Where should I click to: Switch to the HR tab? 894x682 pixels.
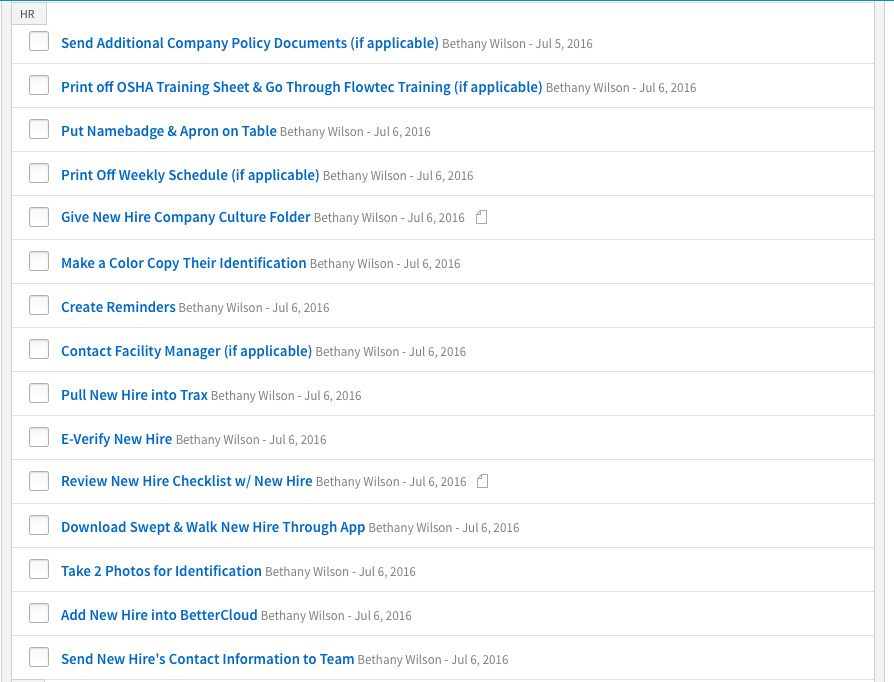point(29,13)
